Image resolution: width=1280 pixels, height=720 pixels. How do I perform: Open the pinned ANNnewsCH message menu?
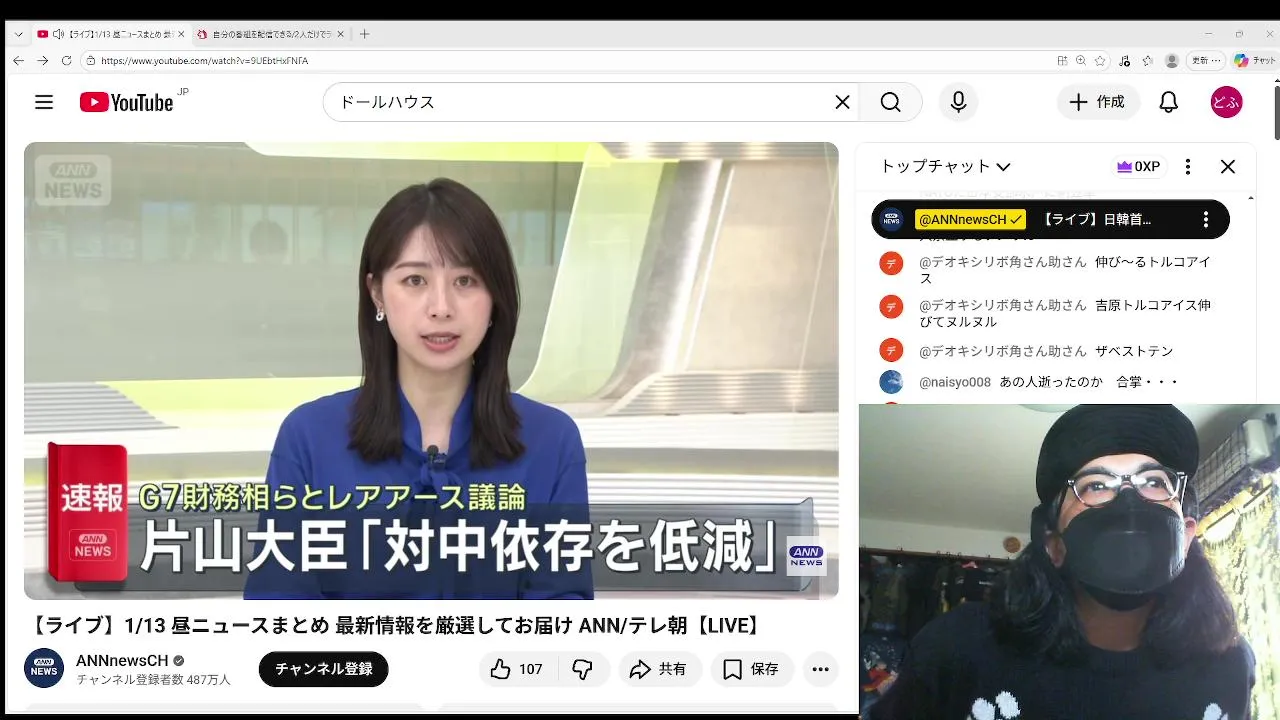click(x=1206, y=220)
